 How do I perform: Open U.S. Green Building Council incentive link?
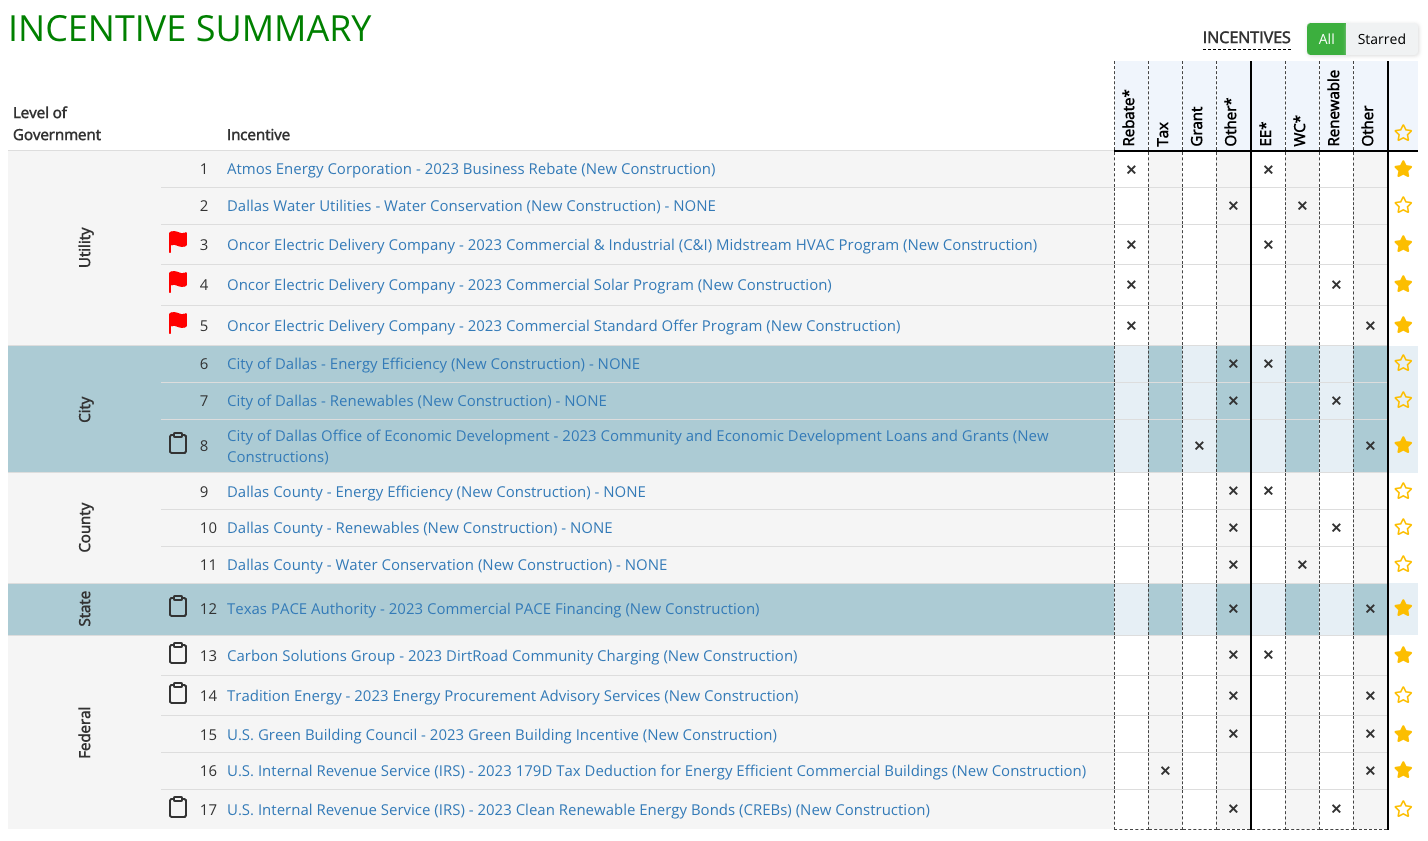pos(502,735)
